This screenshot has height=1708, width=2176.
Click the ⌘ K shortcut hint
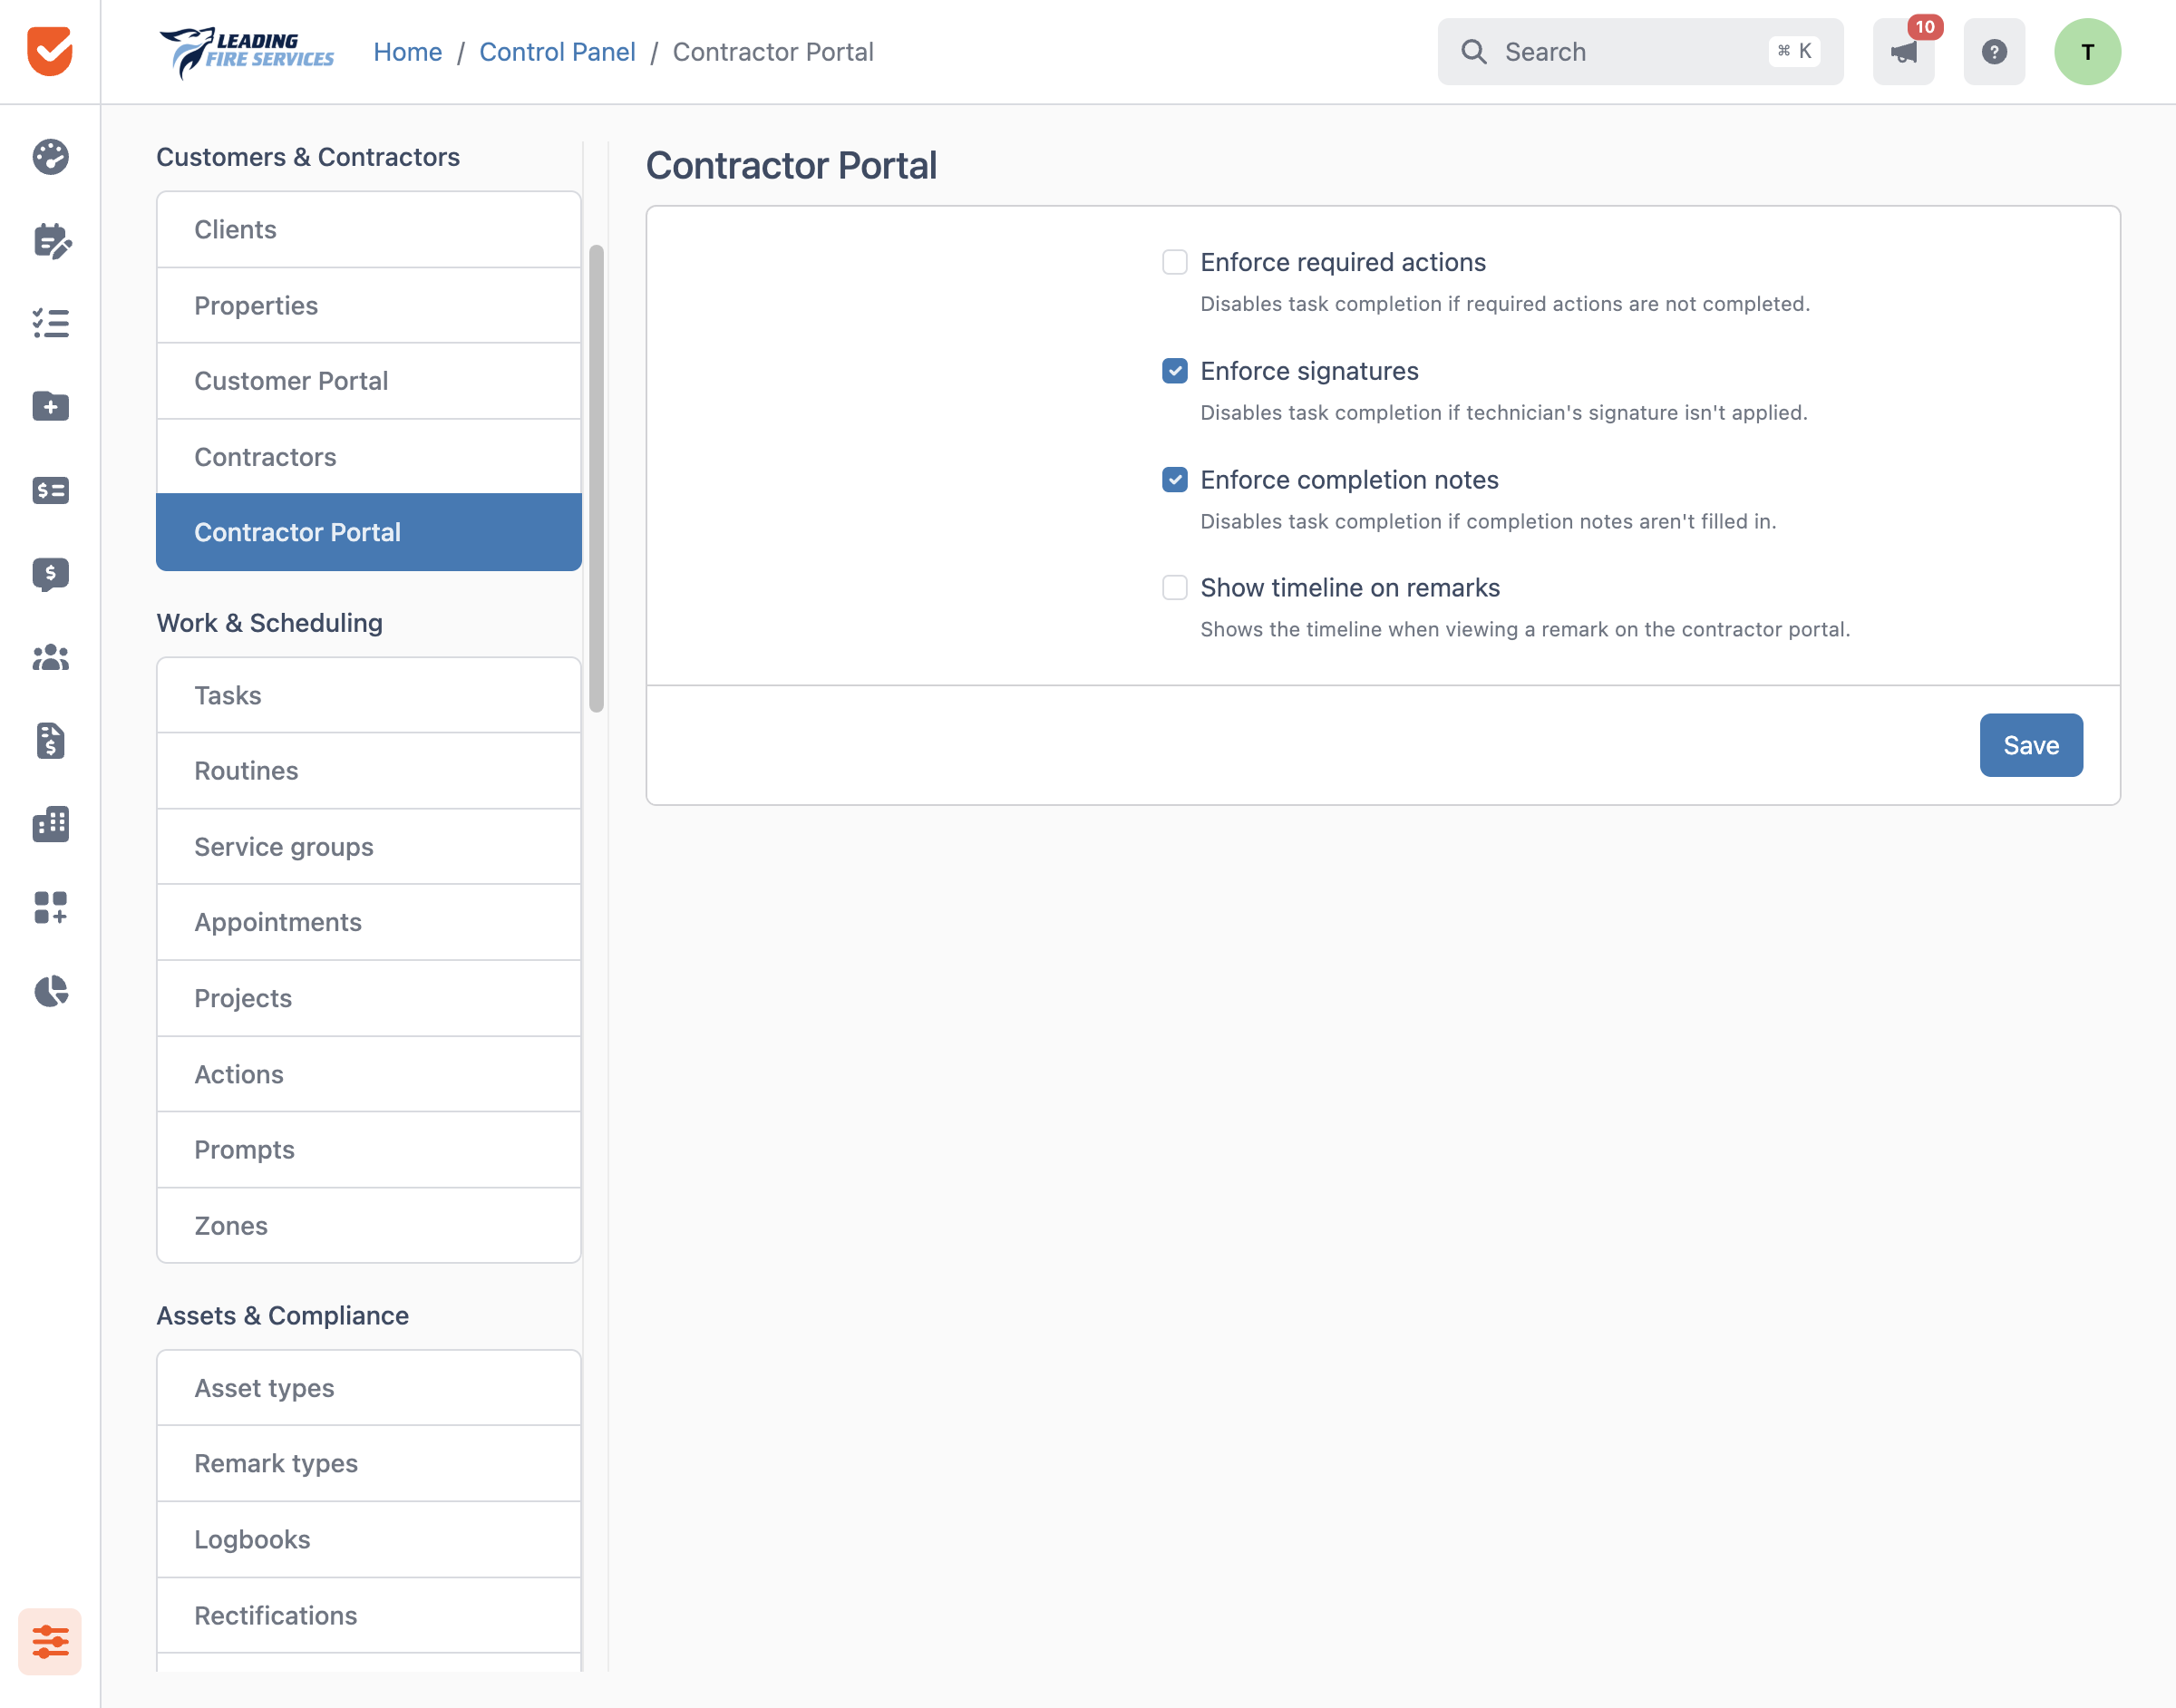point(1795,51)
